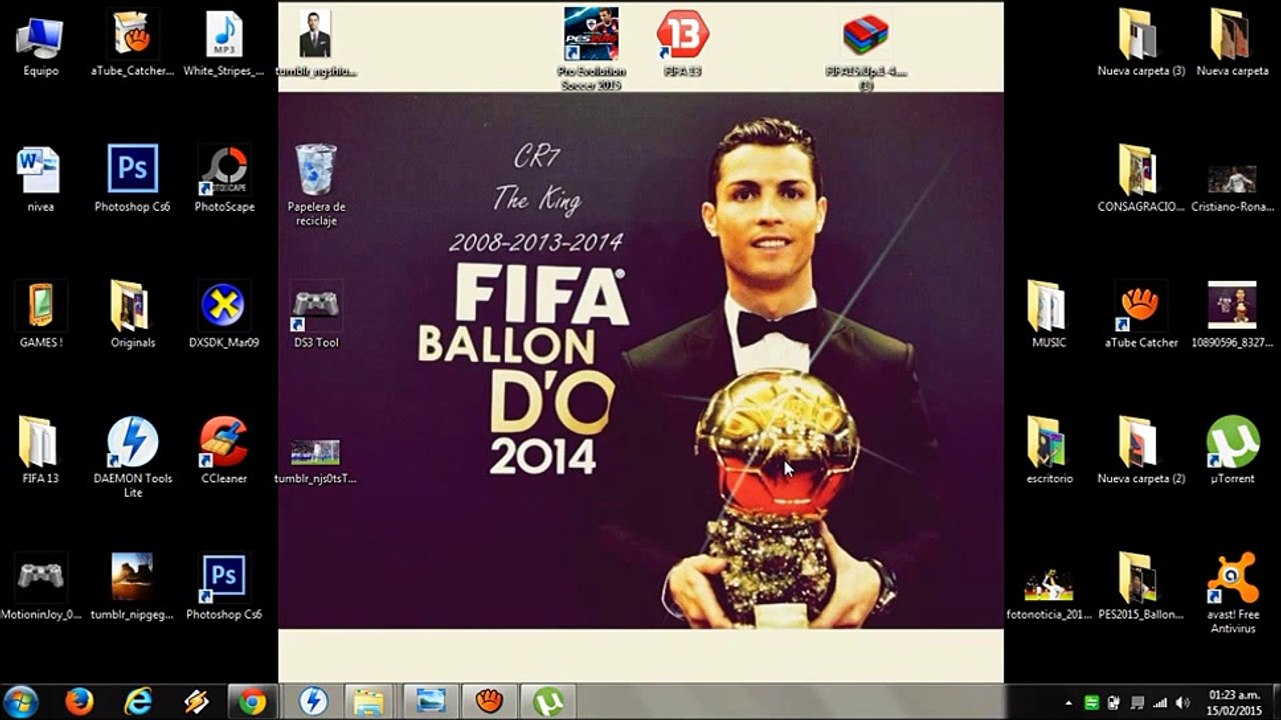The width and height of the screenshot is (1281, 720).
Task: Open the power battery tray icon
Action: [1114, 703]
